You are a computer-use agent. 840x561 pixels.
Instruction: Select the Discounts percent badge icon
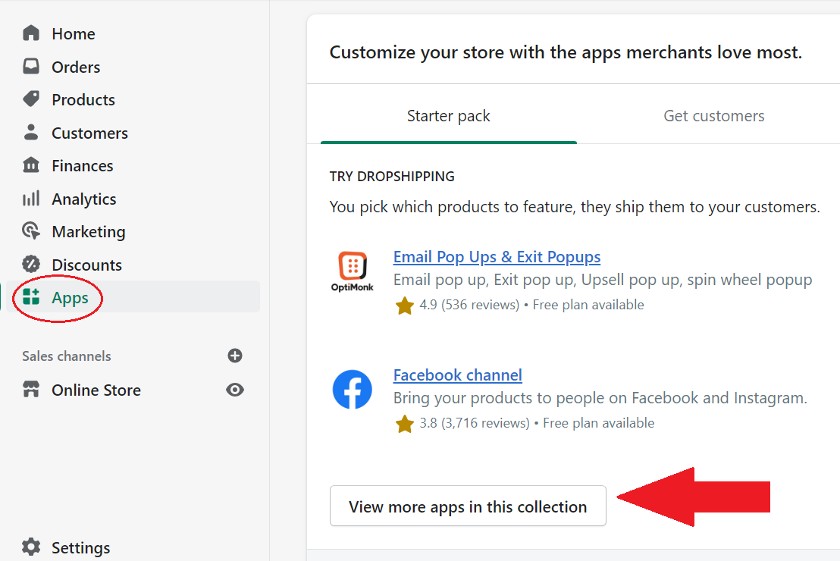coord(31,264)
